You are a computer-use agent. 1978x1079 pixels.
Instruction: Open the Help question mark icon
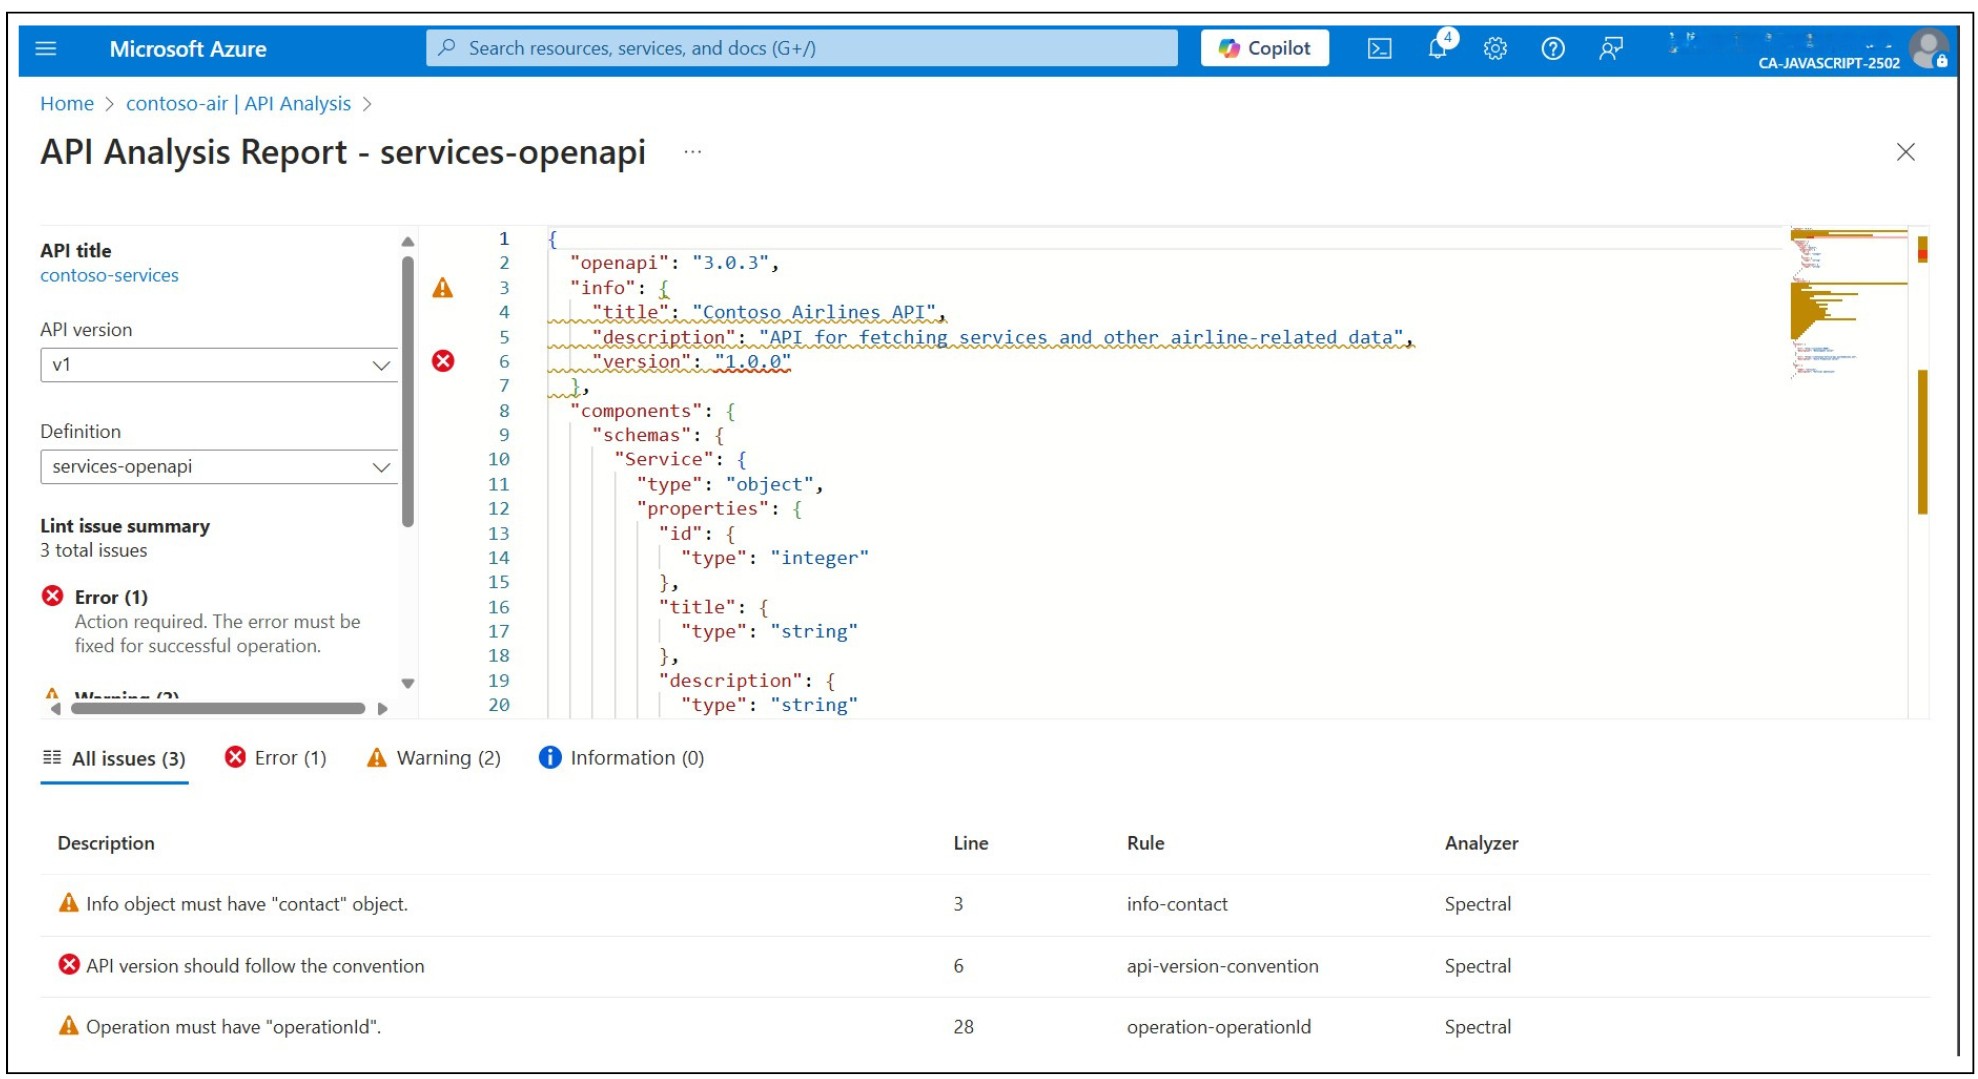click(x=1553, y=48)
